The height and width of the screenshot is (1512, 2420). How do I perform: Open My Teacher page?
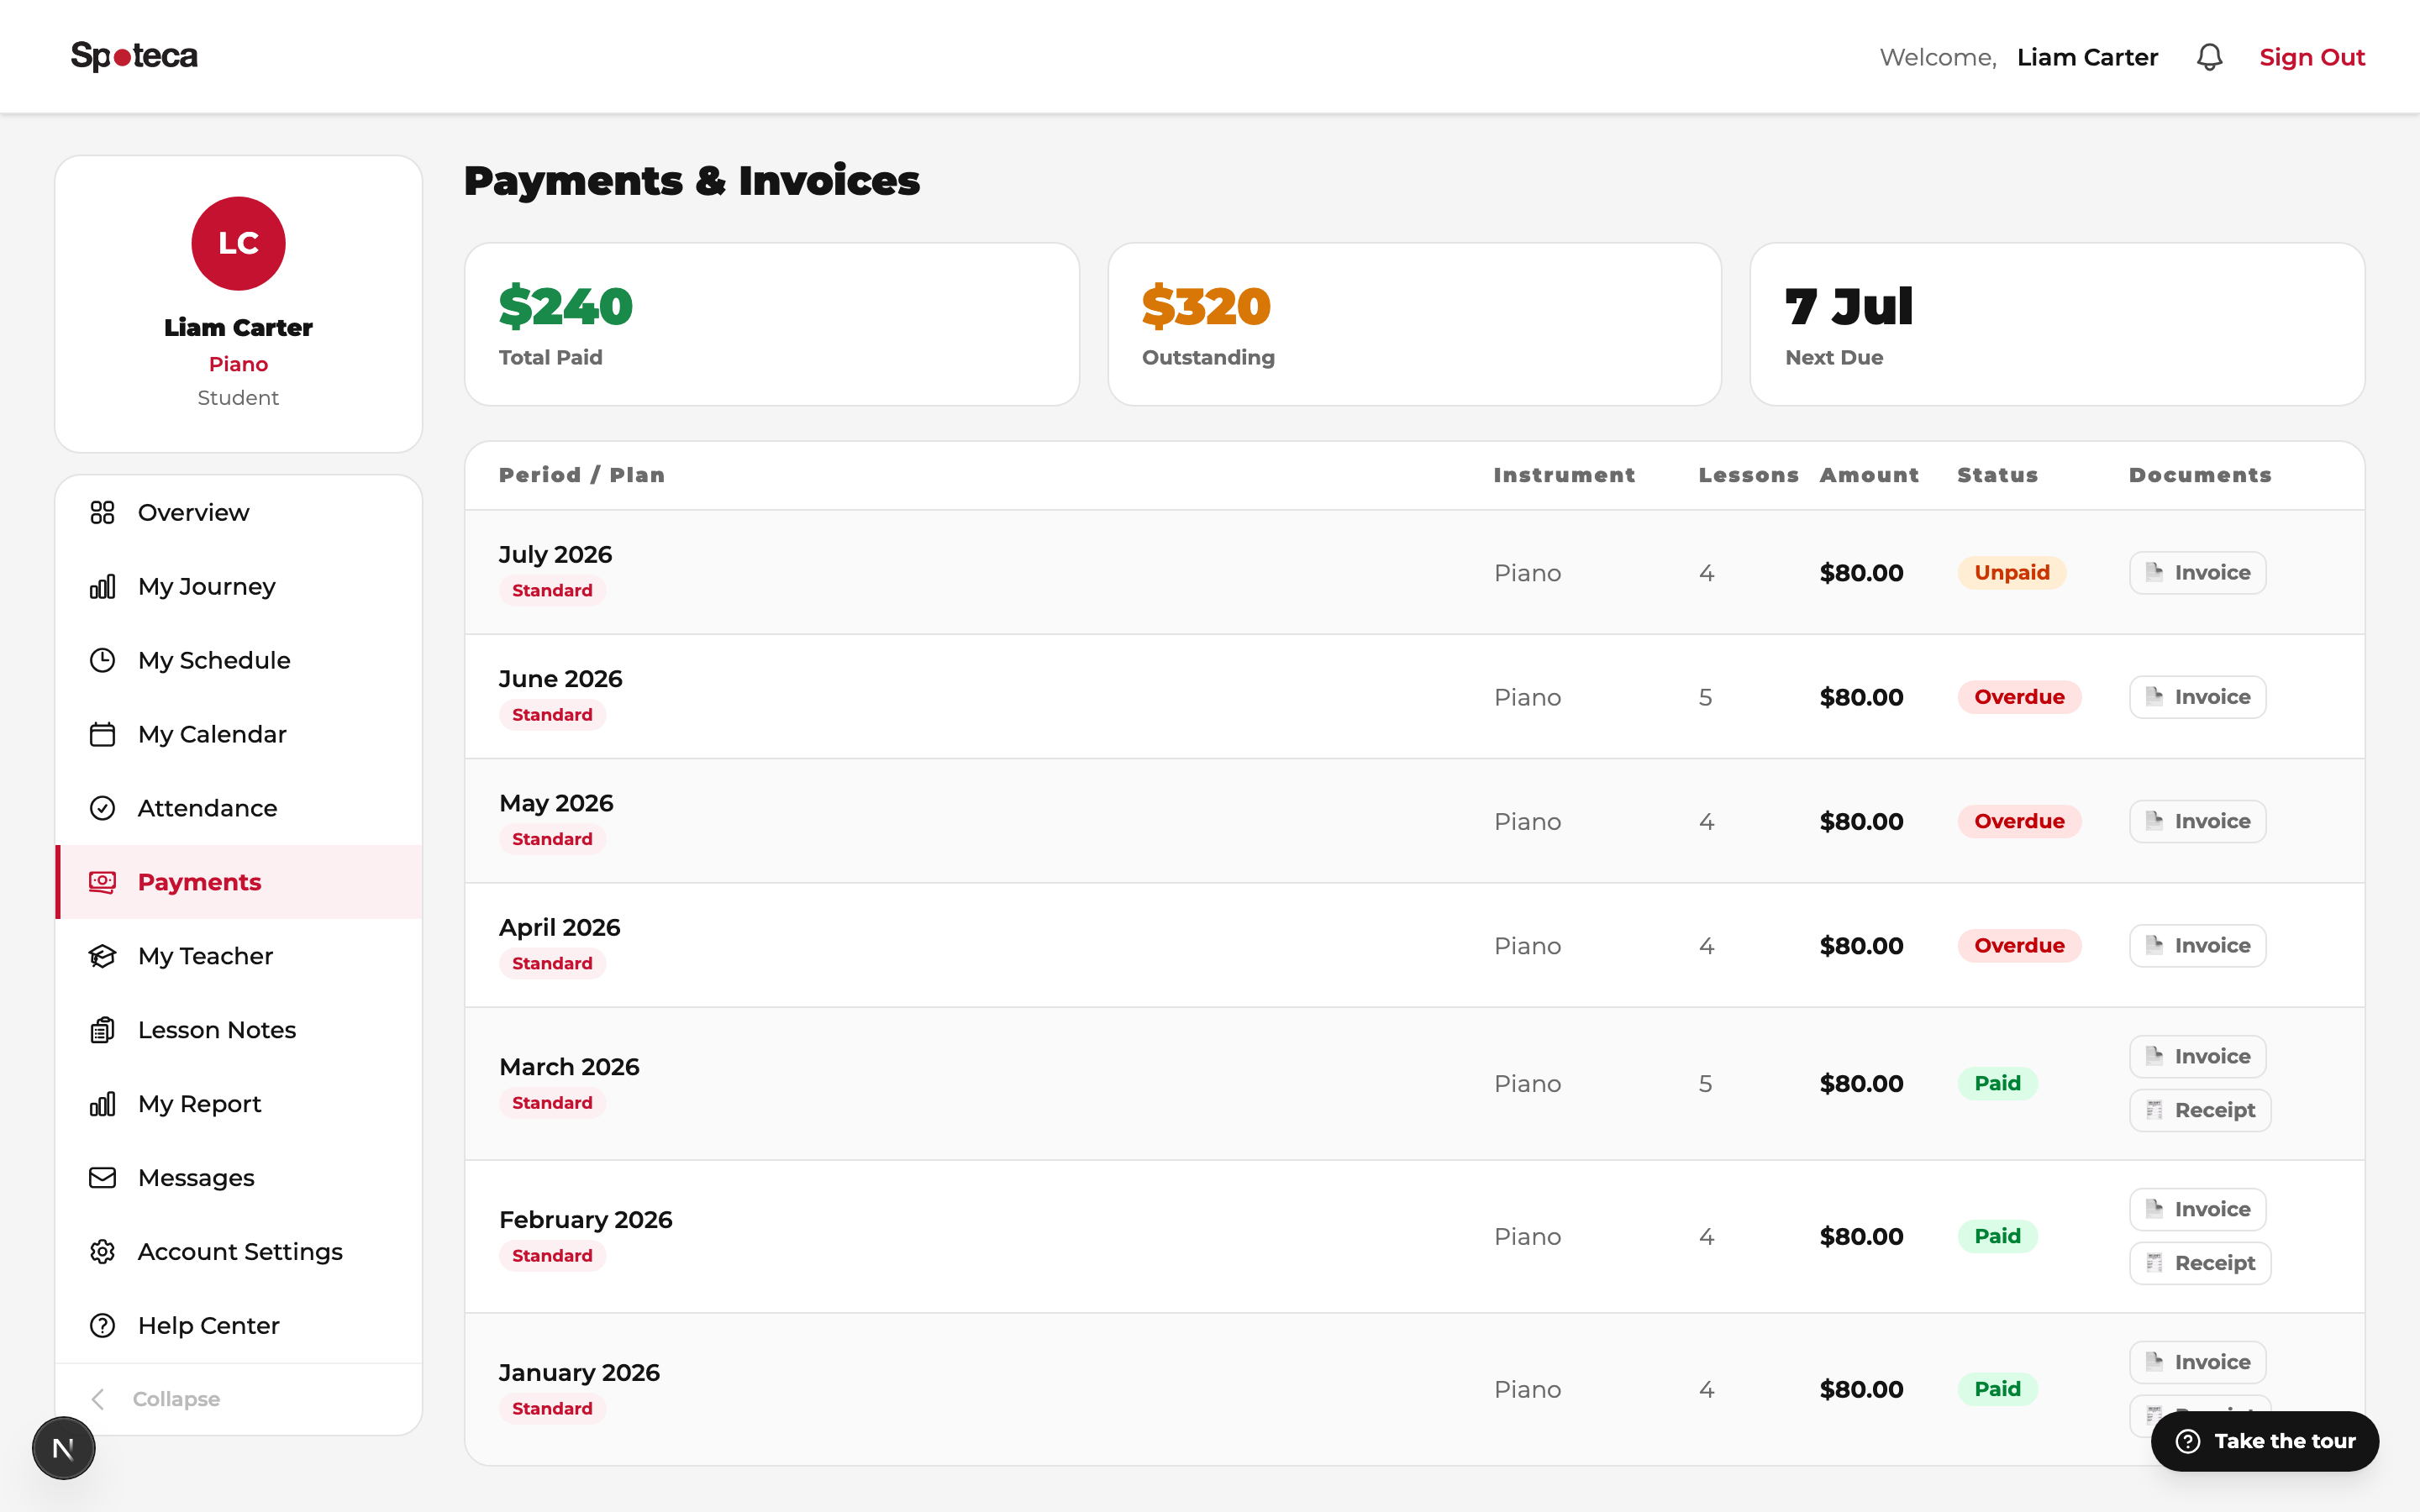point(238,956)
